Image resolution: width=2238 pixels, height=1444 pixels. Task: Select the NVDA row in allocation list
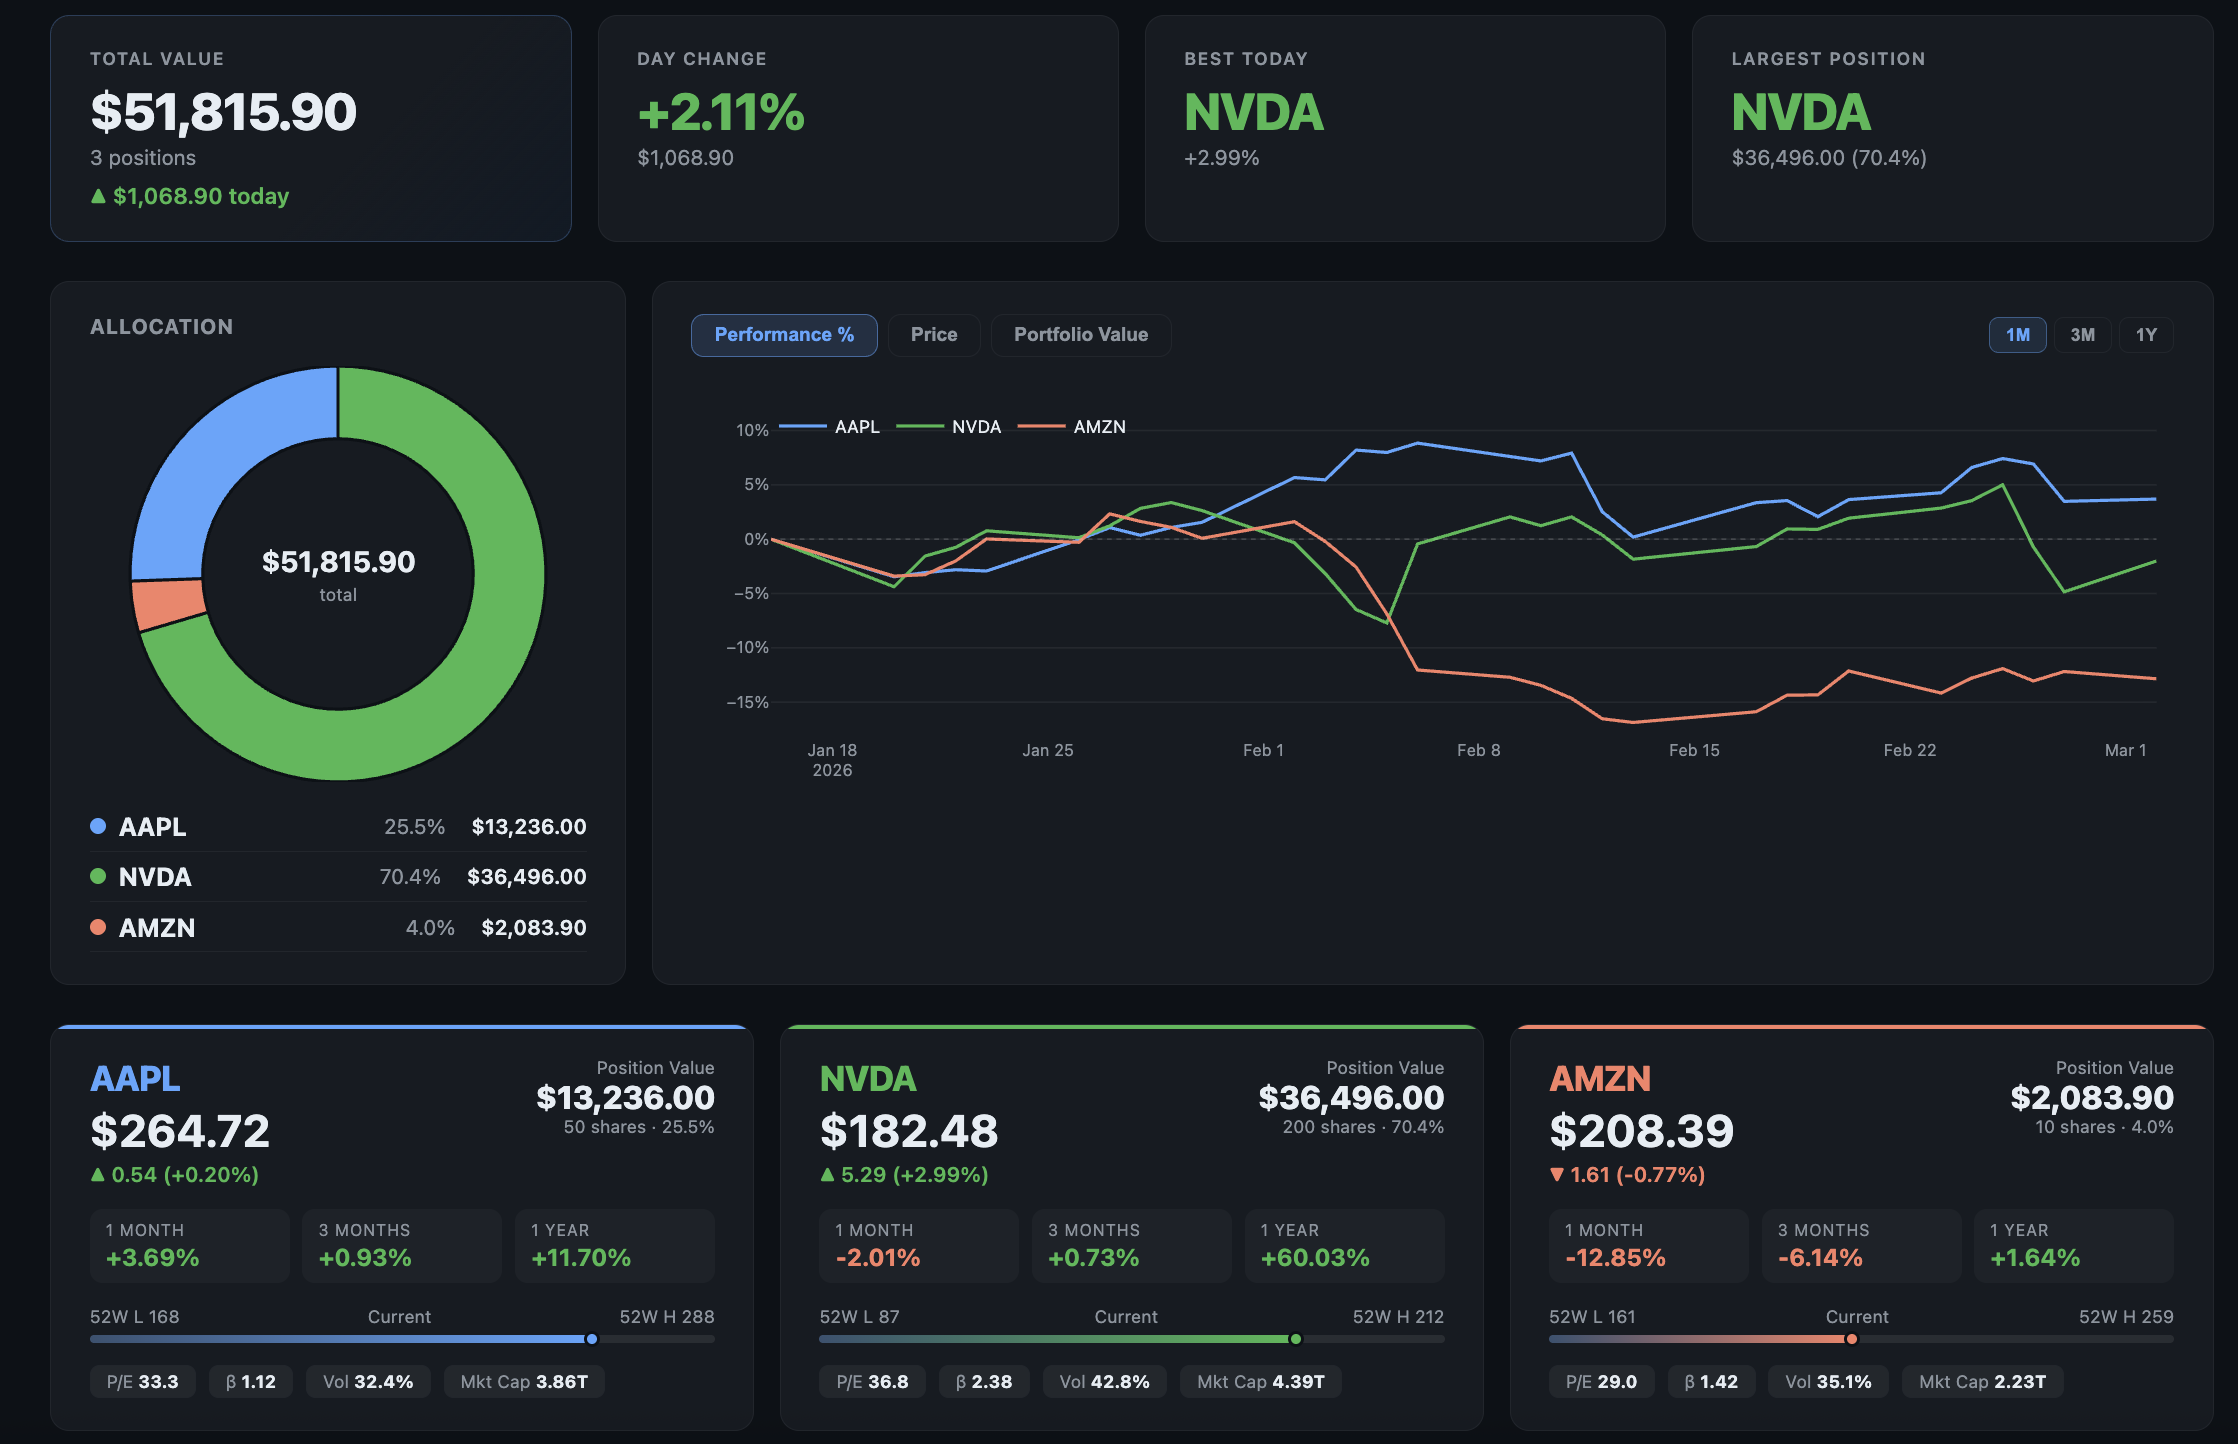338,877
